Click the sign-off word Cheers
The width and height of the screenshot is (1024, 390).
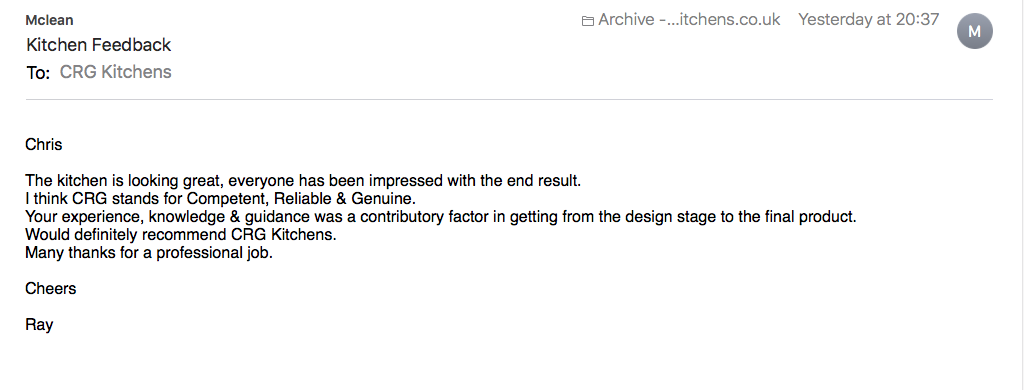(51, 289)
